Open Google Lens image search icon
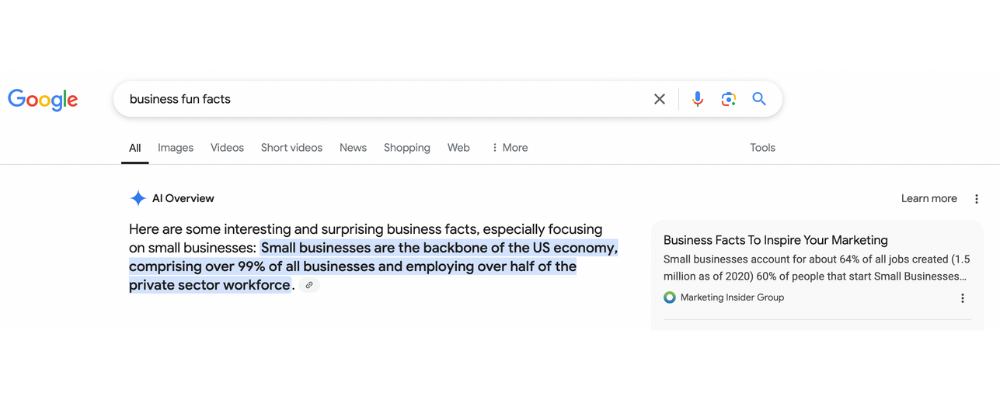 click(728, 99)
